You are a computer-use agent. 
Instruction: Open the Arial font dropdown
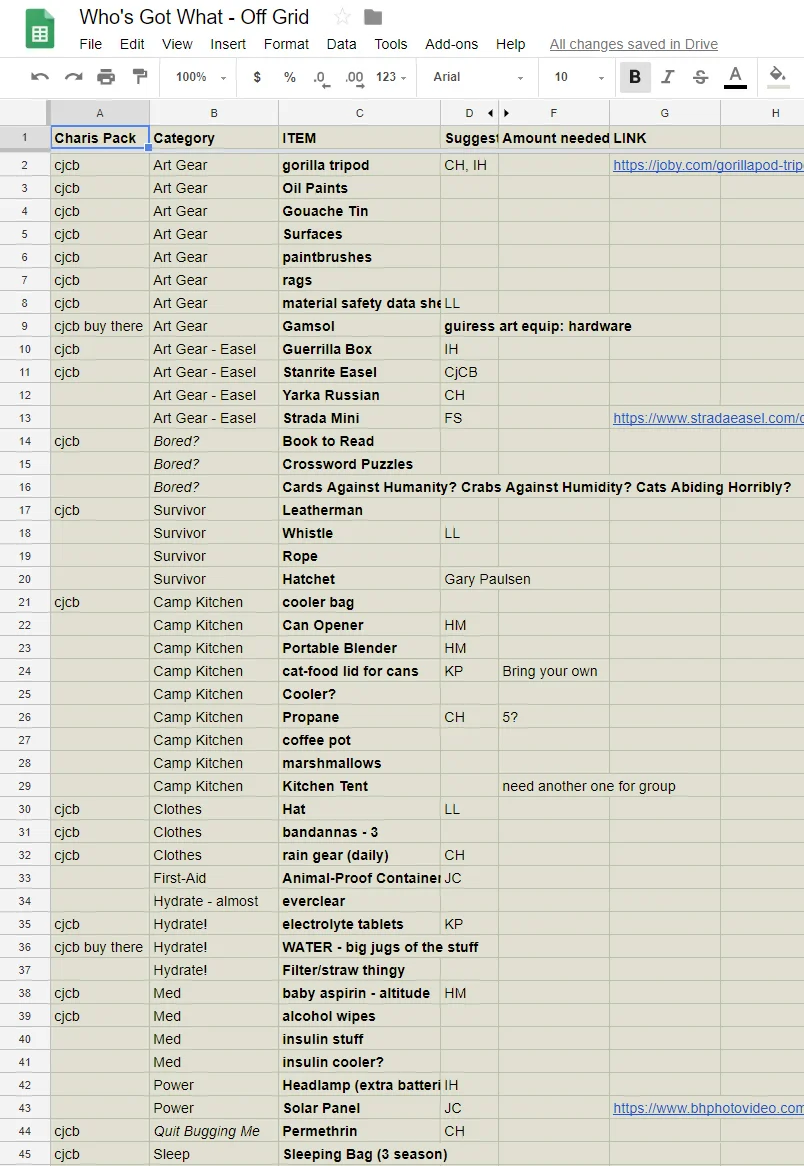point(478,77)
